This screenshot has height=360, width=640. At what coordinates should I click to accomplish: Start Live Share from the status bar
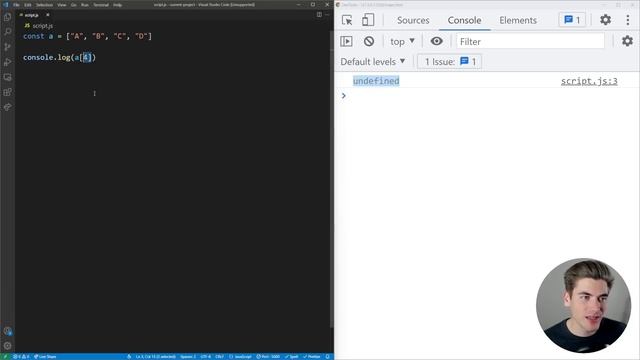point(45,357)
